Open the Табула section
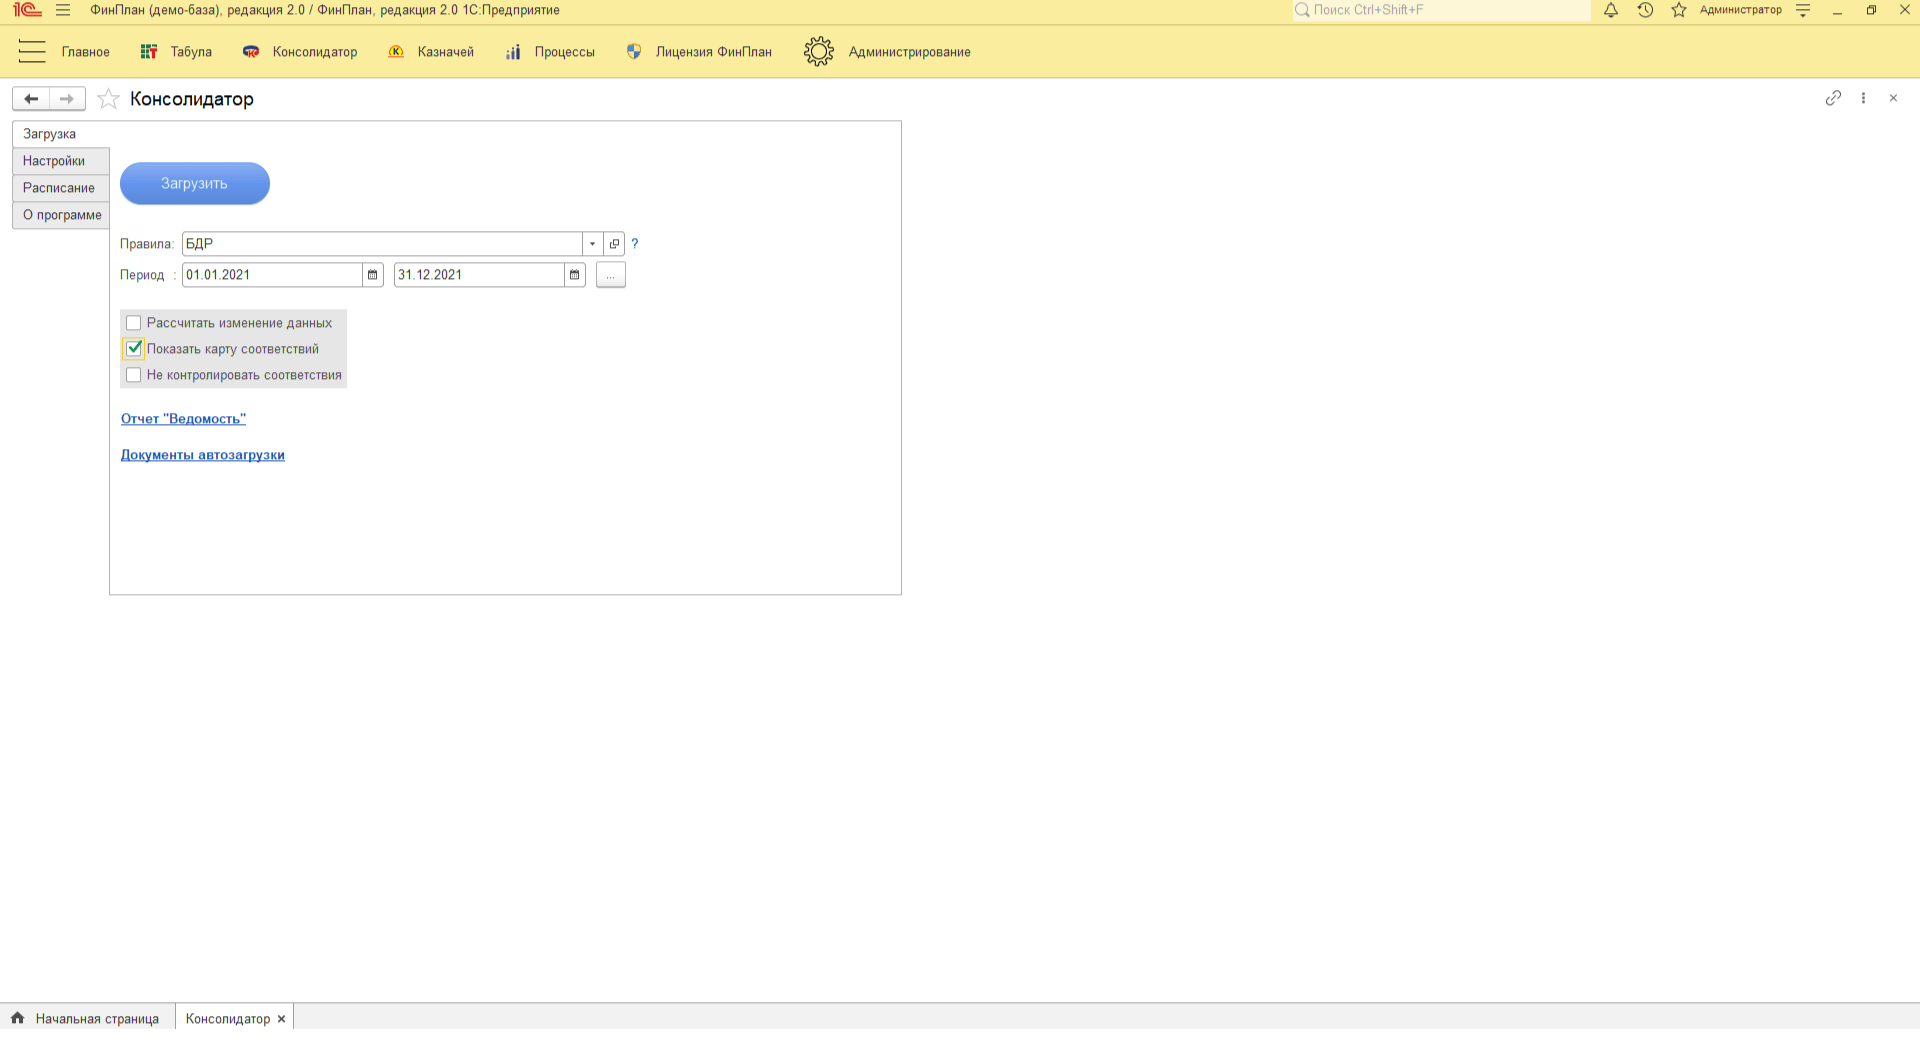Viewport: 1920px width, 1040px height. [191, 52]
